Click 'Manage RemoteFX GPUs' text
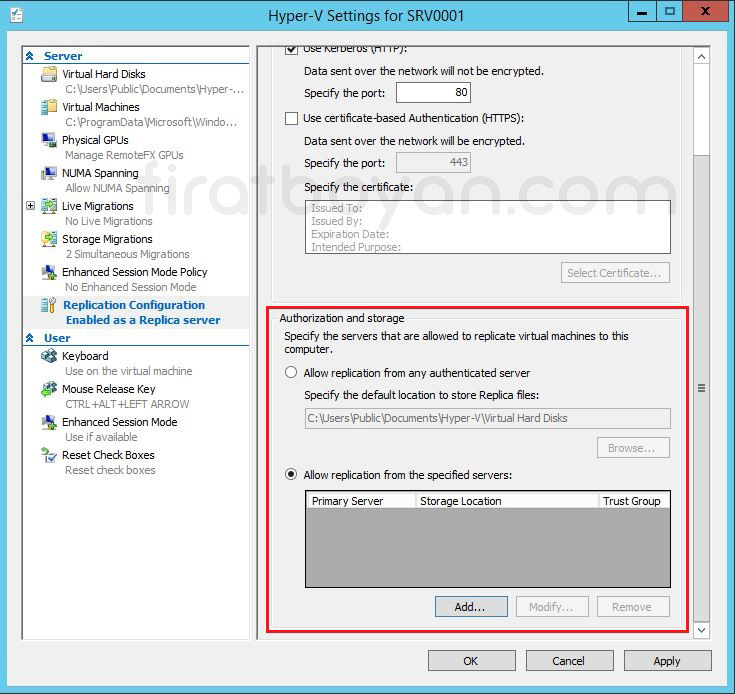 (x=124, y=155)
